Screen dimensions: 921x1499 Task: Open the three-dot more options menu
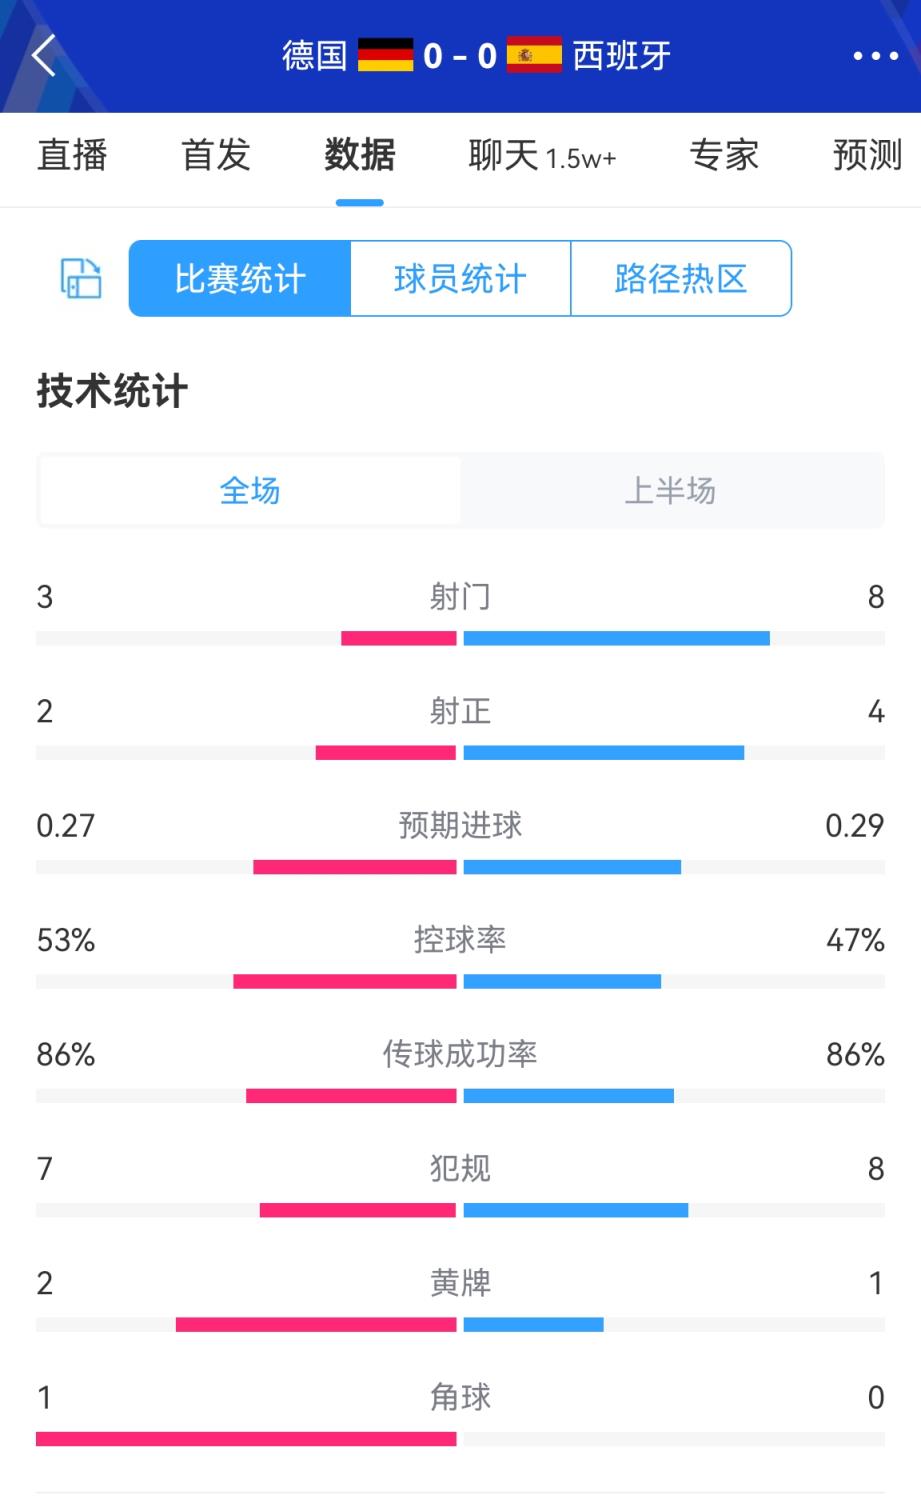[x=875, y=56]
